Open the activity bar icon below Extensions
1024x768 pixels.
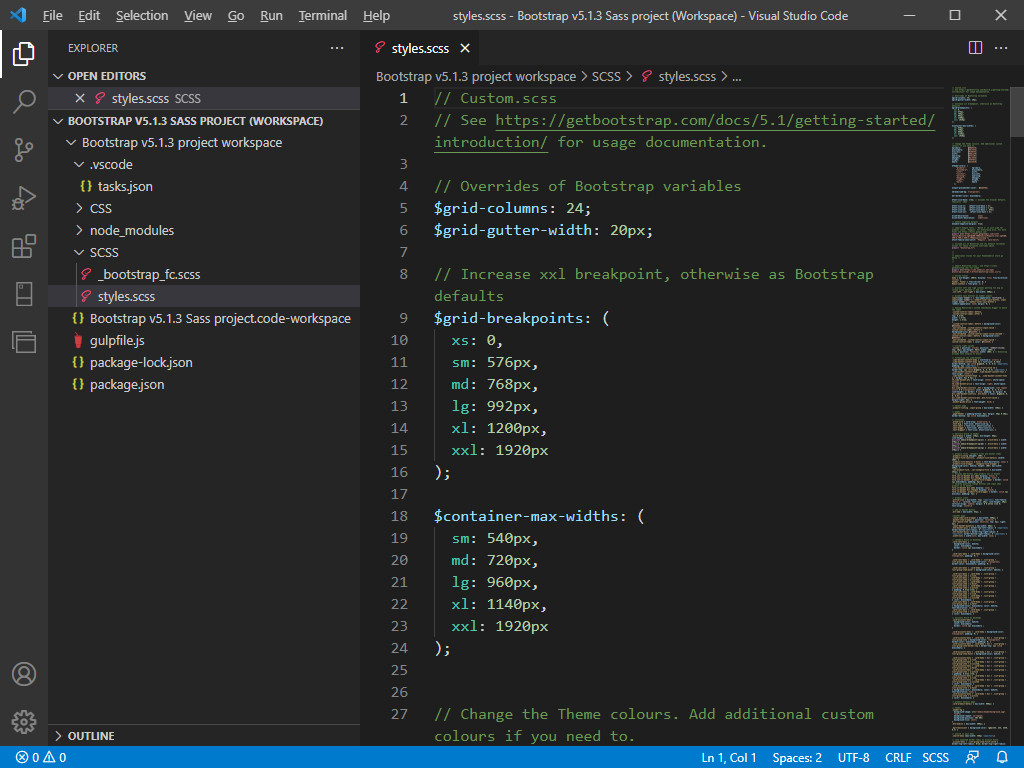(x=24, y=294)
